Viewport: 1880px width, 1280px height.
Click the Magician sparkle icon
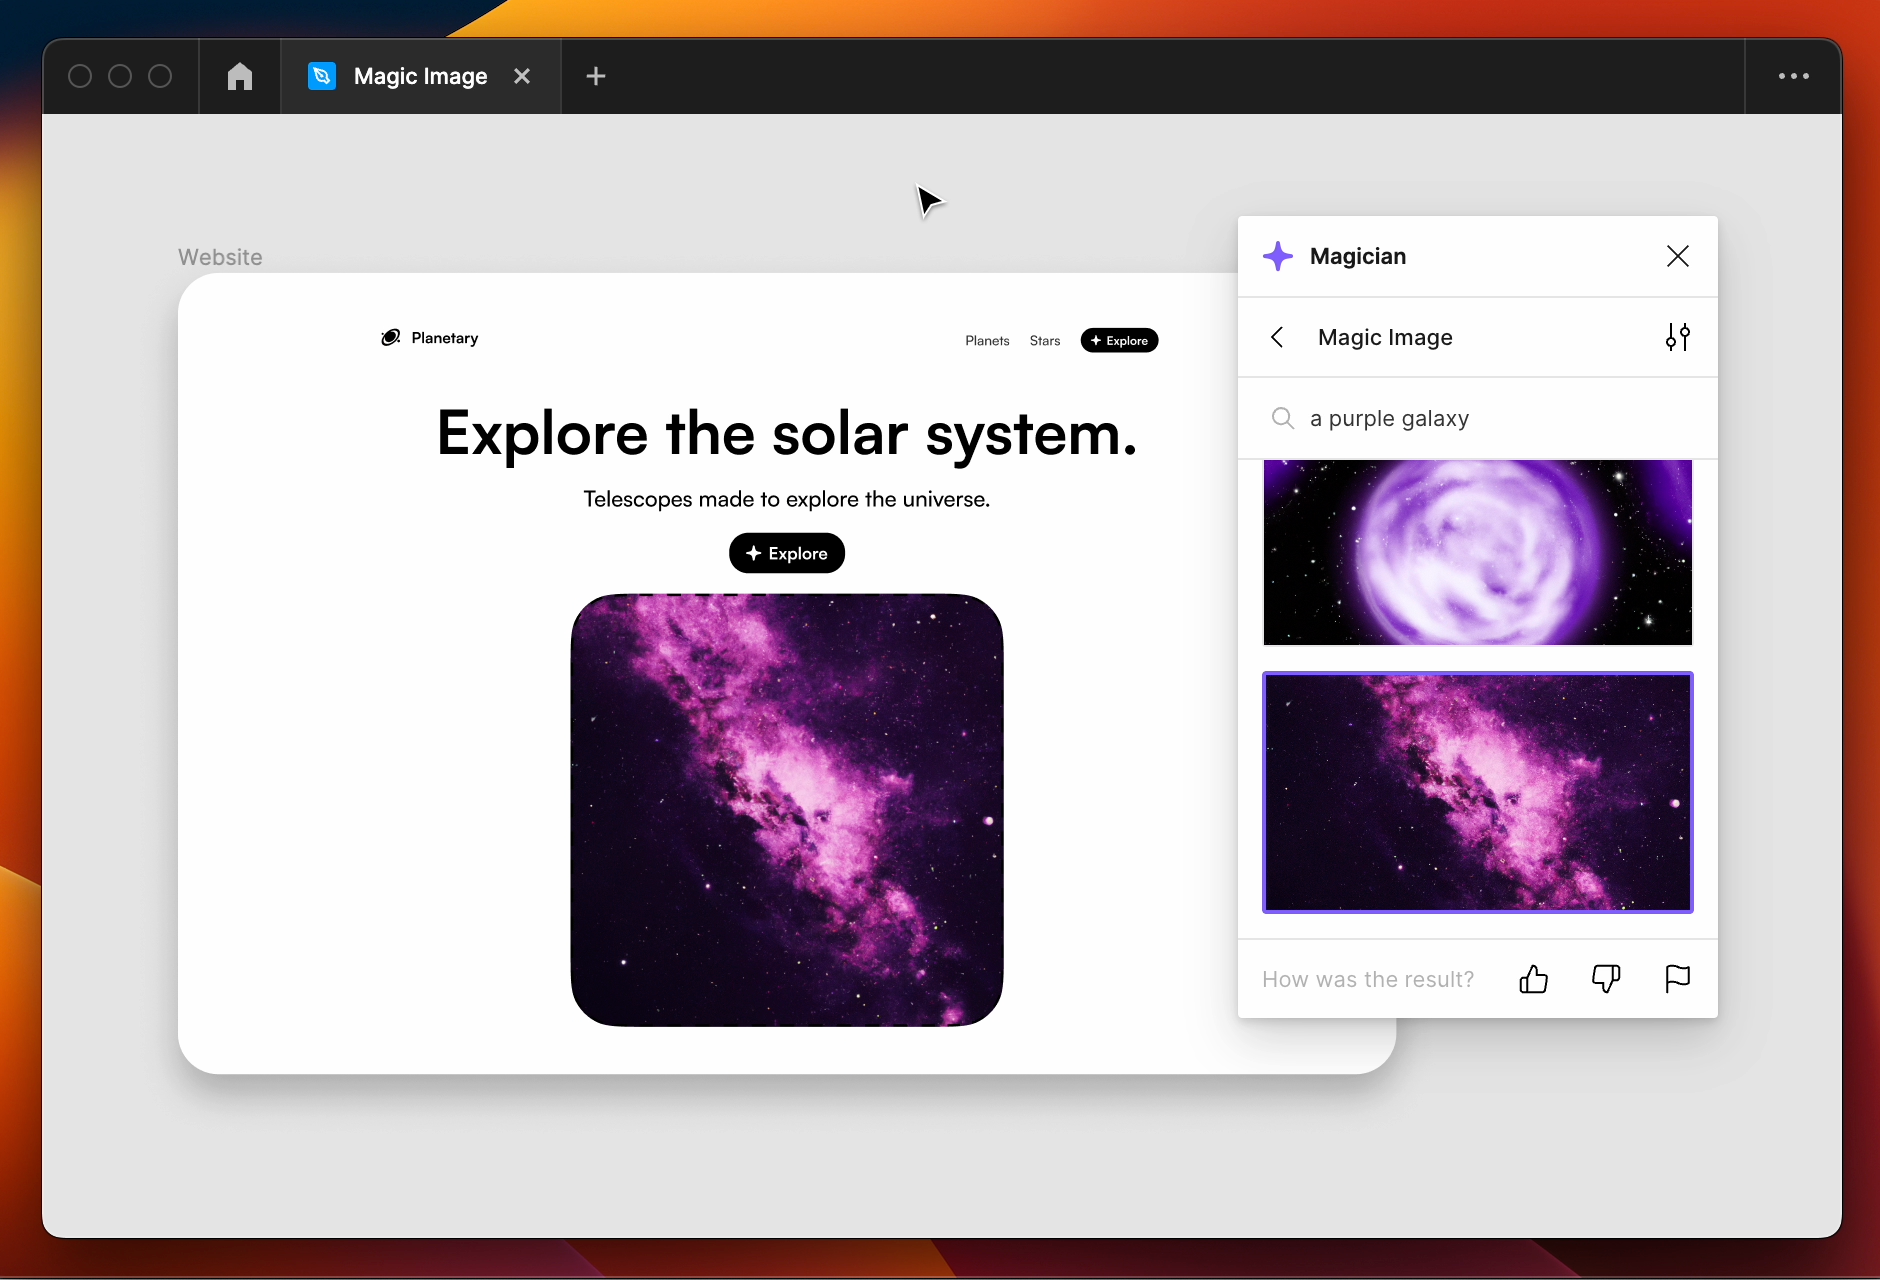[x=1281, y=256]
